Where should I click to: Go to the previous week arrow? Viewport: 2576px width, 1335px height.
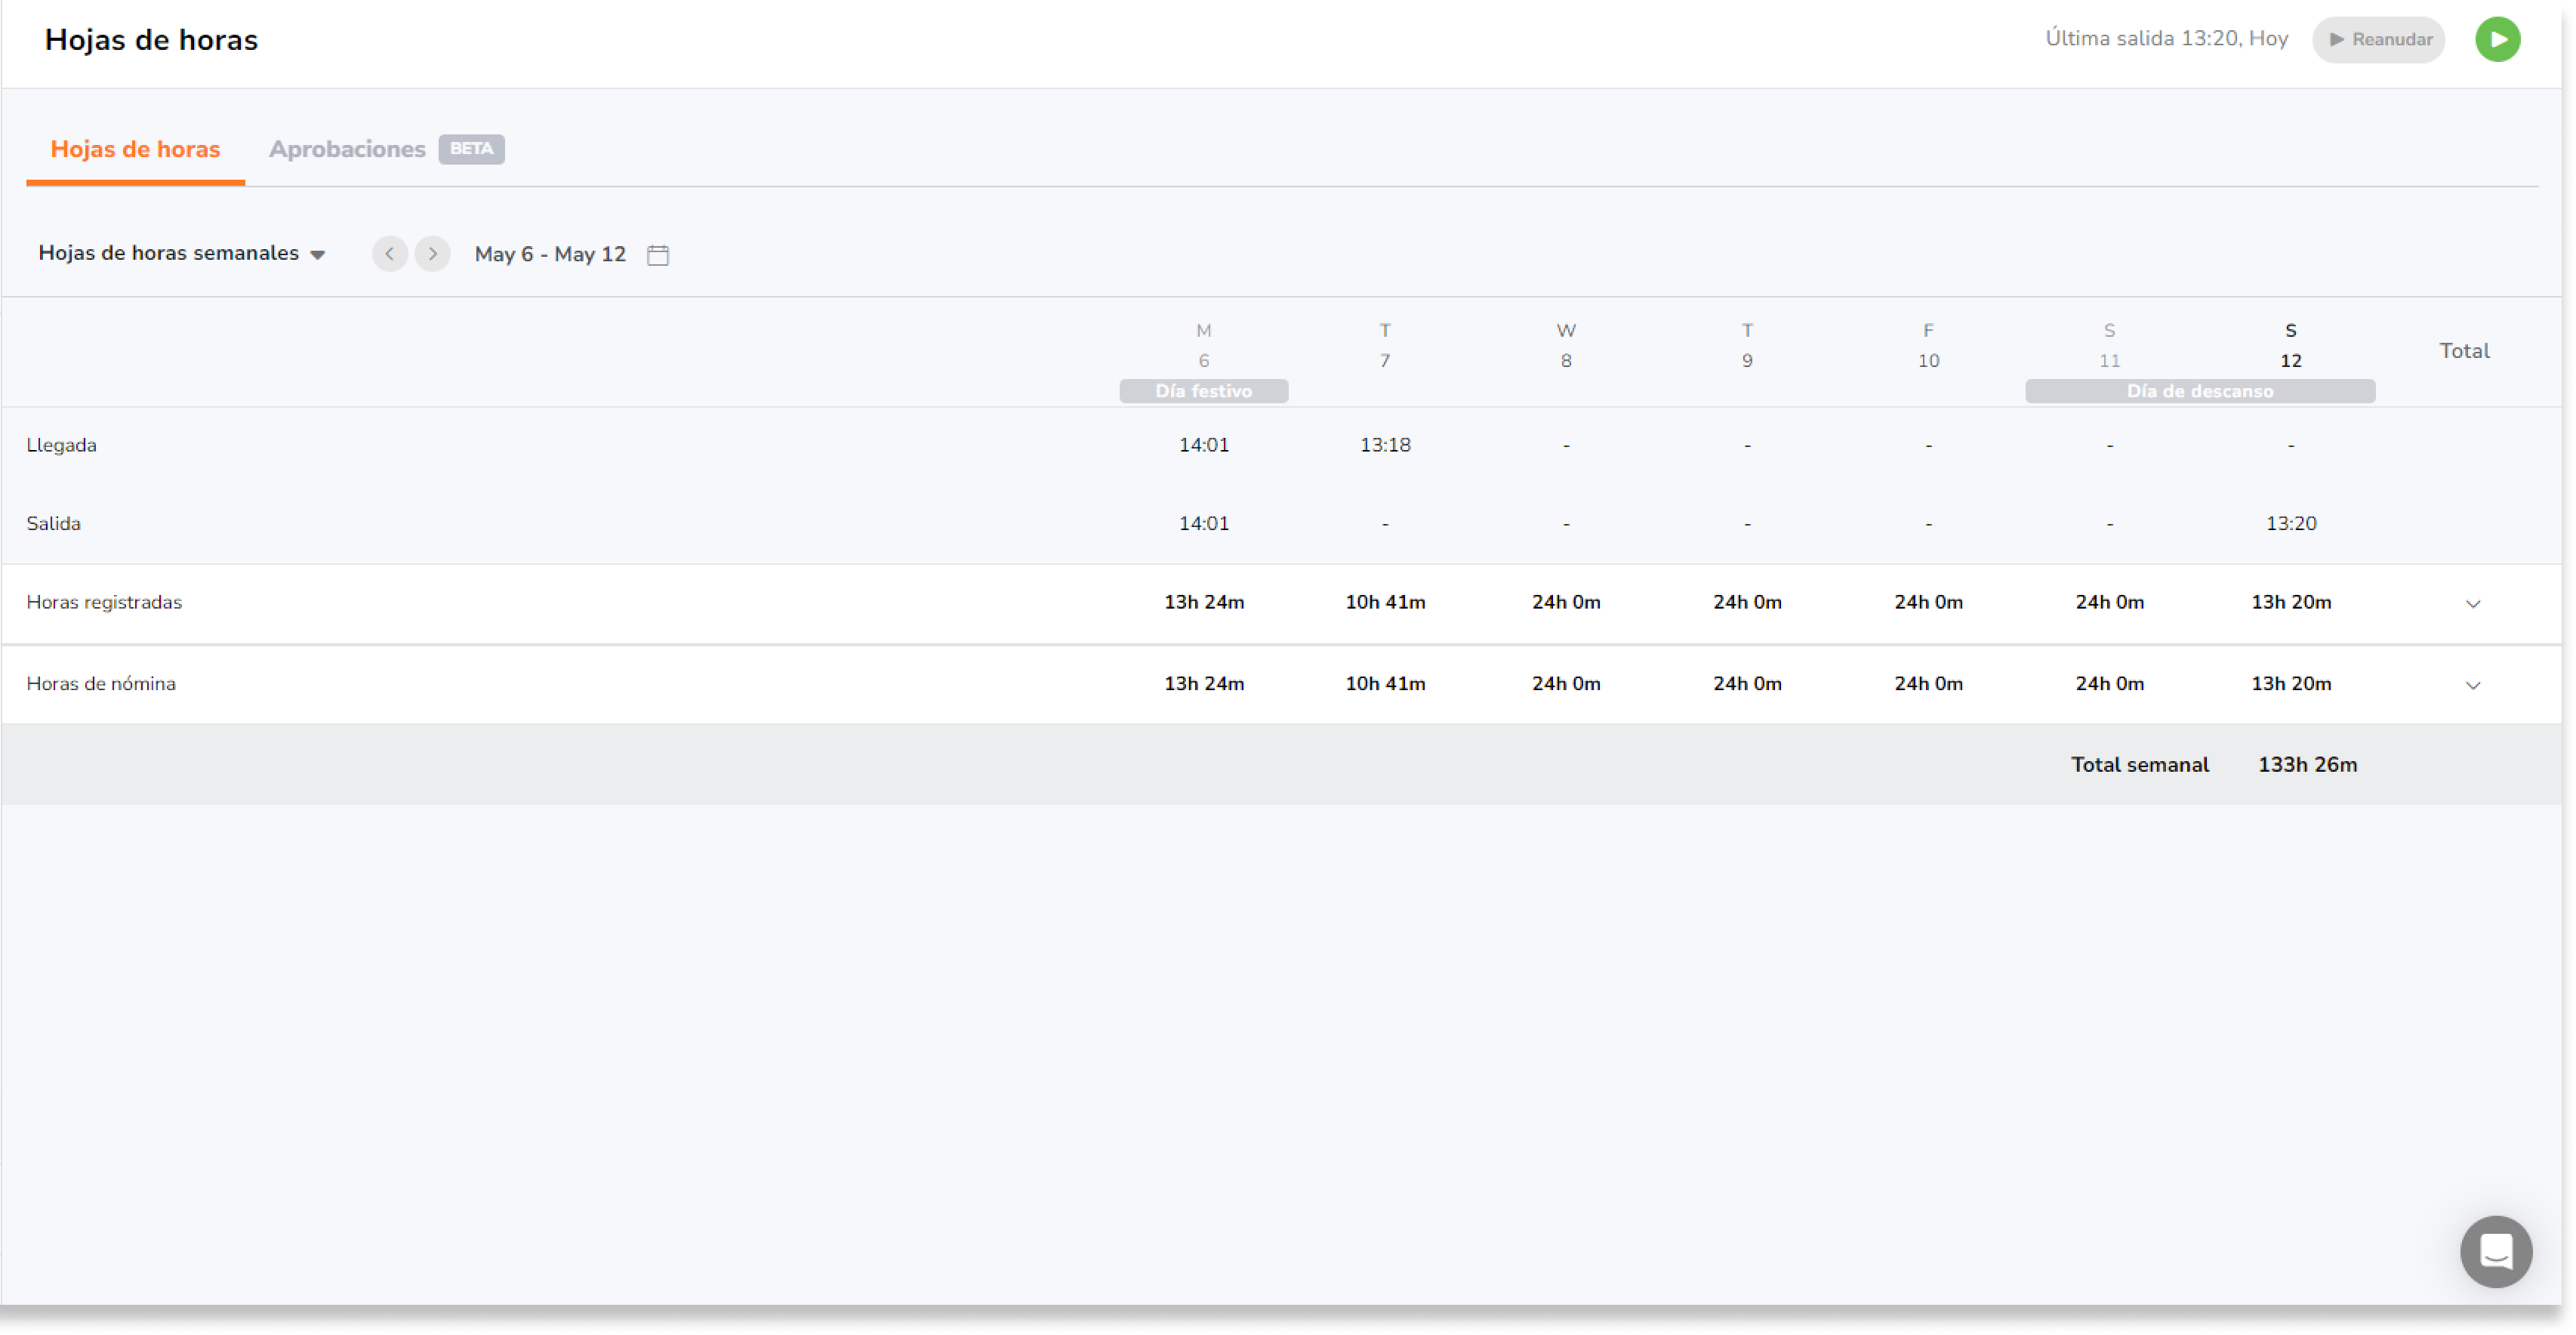[390, 253]
